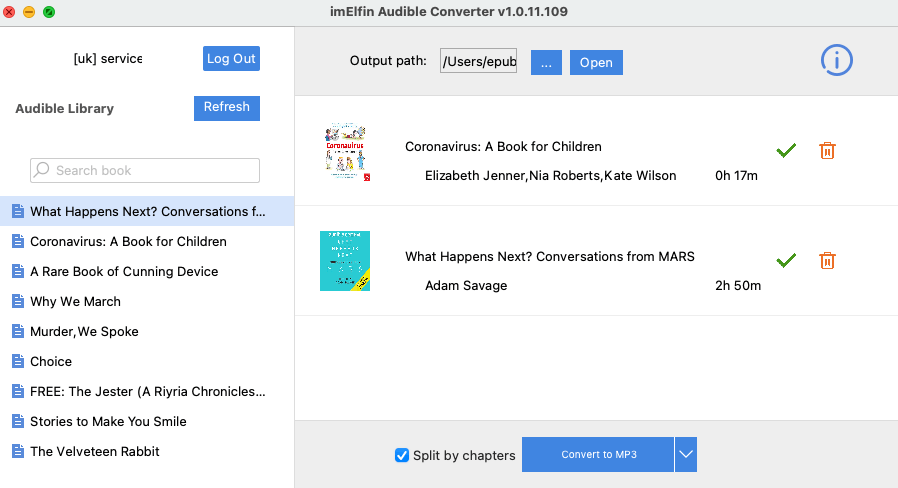Click document icon beside Why We March
898x488 pixels.
(x=18, y=301)
